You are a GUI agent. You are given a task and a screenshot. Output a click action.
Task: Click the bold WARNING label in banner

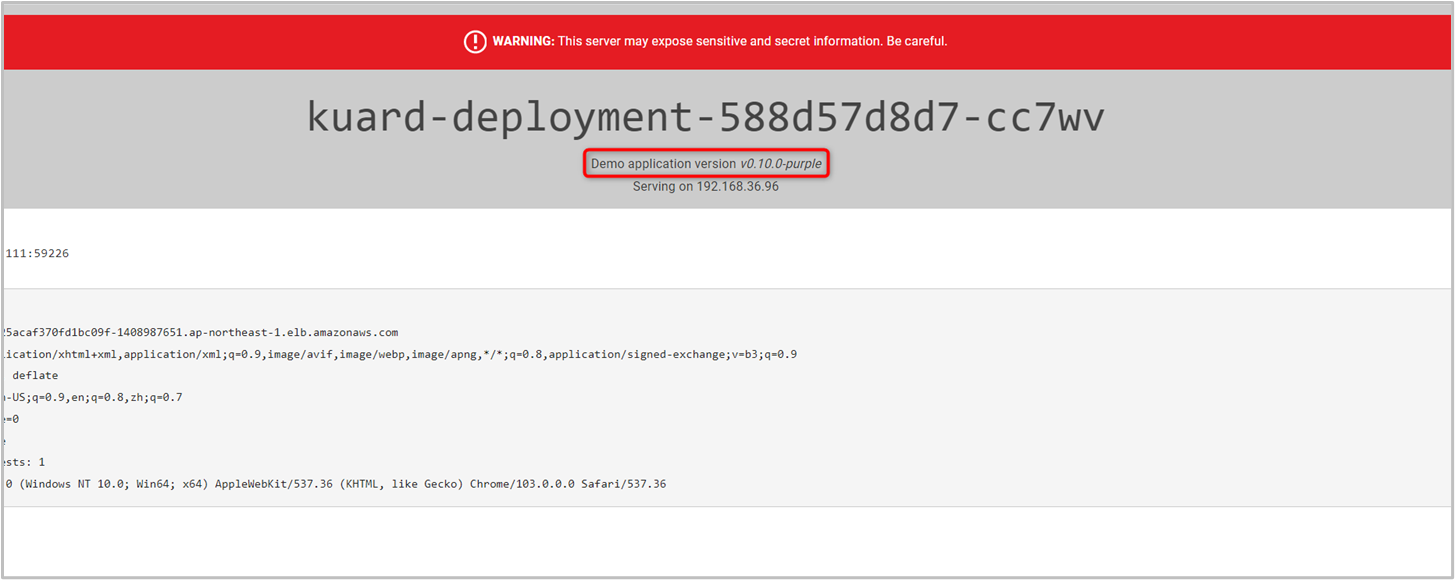click(x=523, y=42)
